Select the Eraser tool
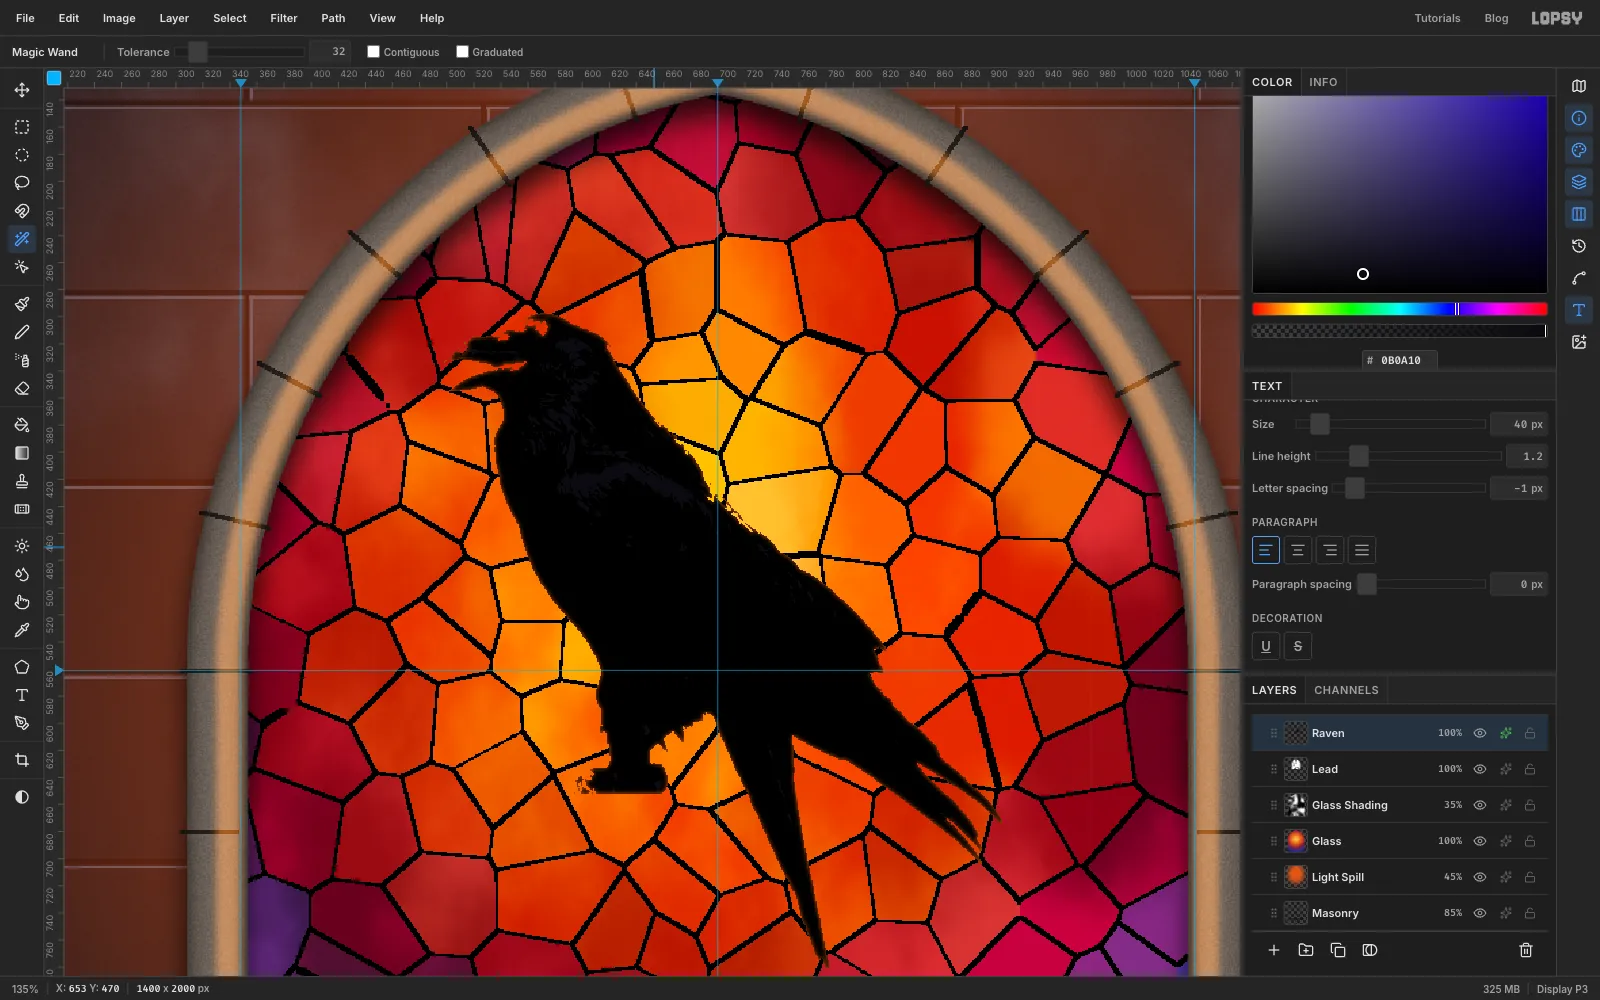This screenshot has width=1600, height=1000. tap(22, 388)
